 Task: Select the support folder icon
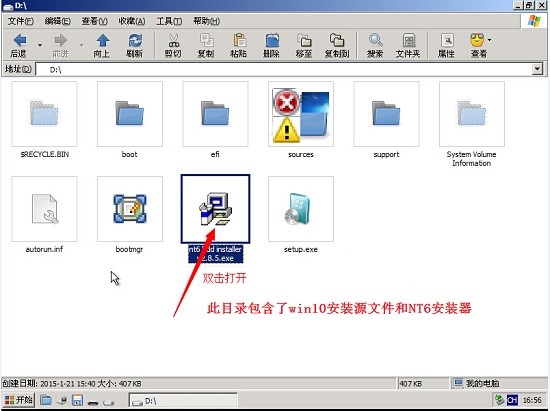pos(386,114)
